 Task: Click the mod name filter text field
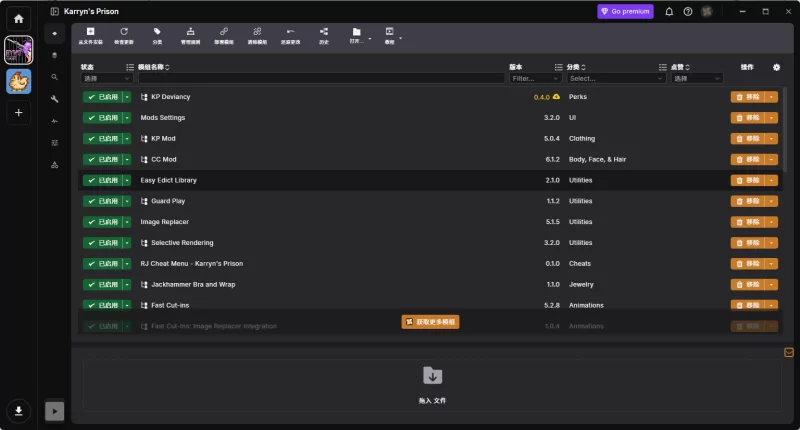pyautogui.click(x=321, y=79)
